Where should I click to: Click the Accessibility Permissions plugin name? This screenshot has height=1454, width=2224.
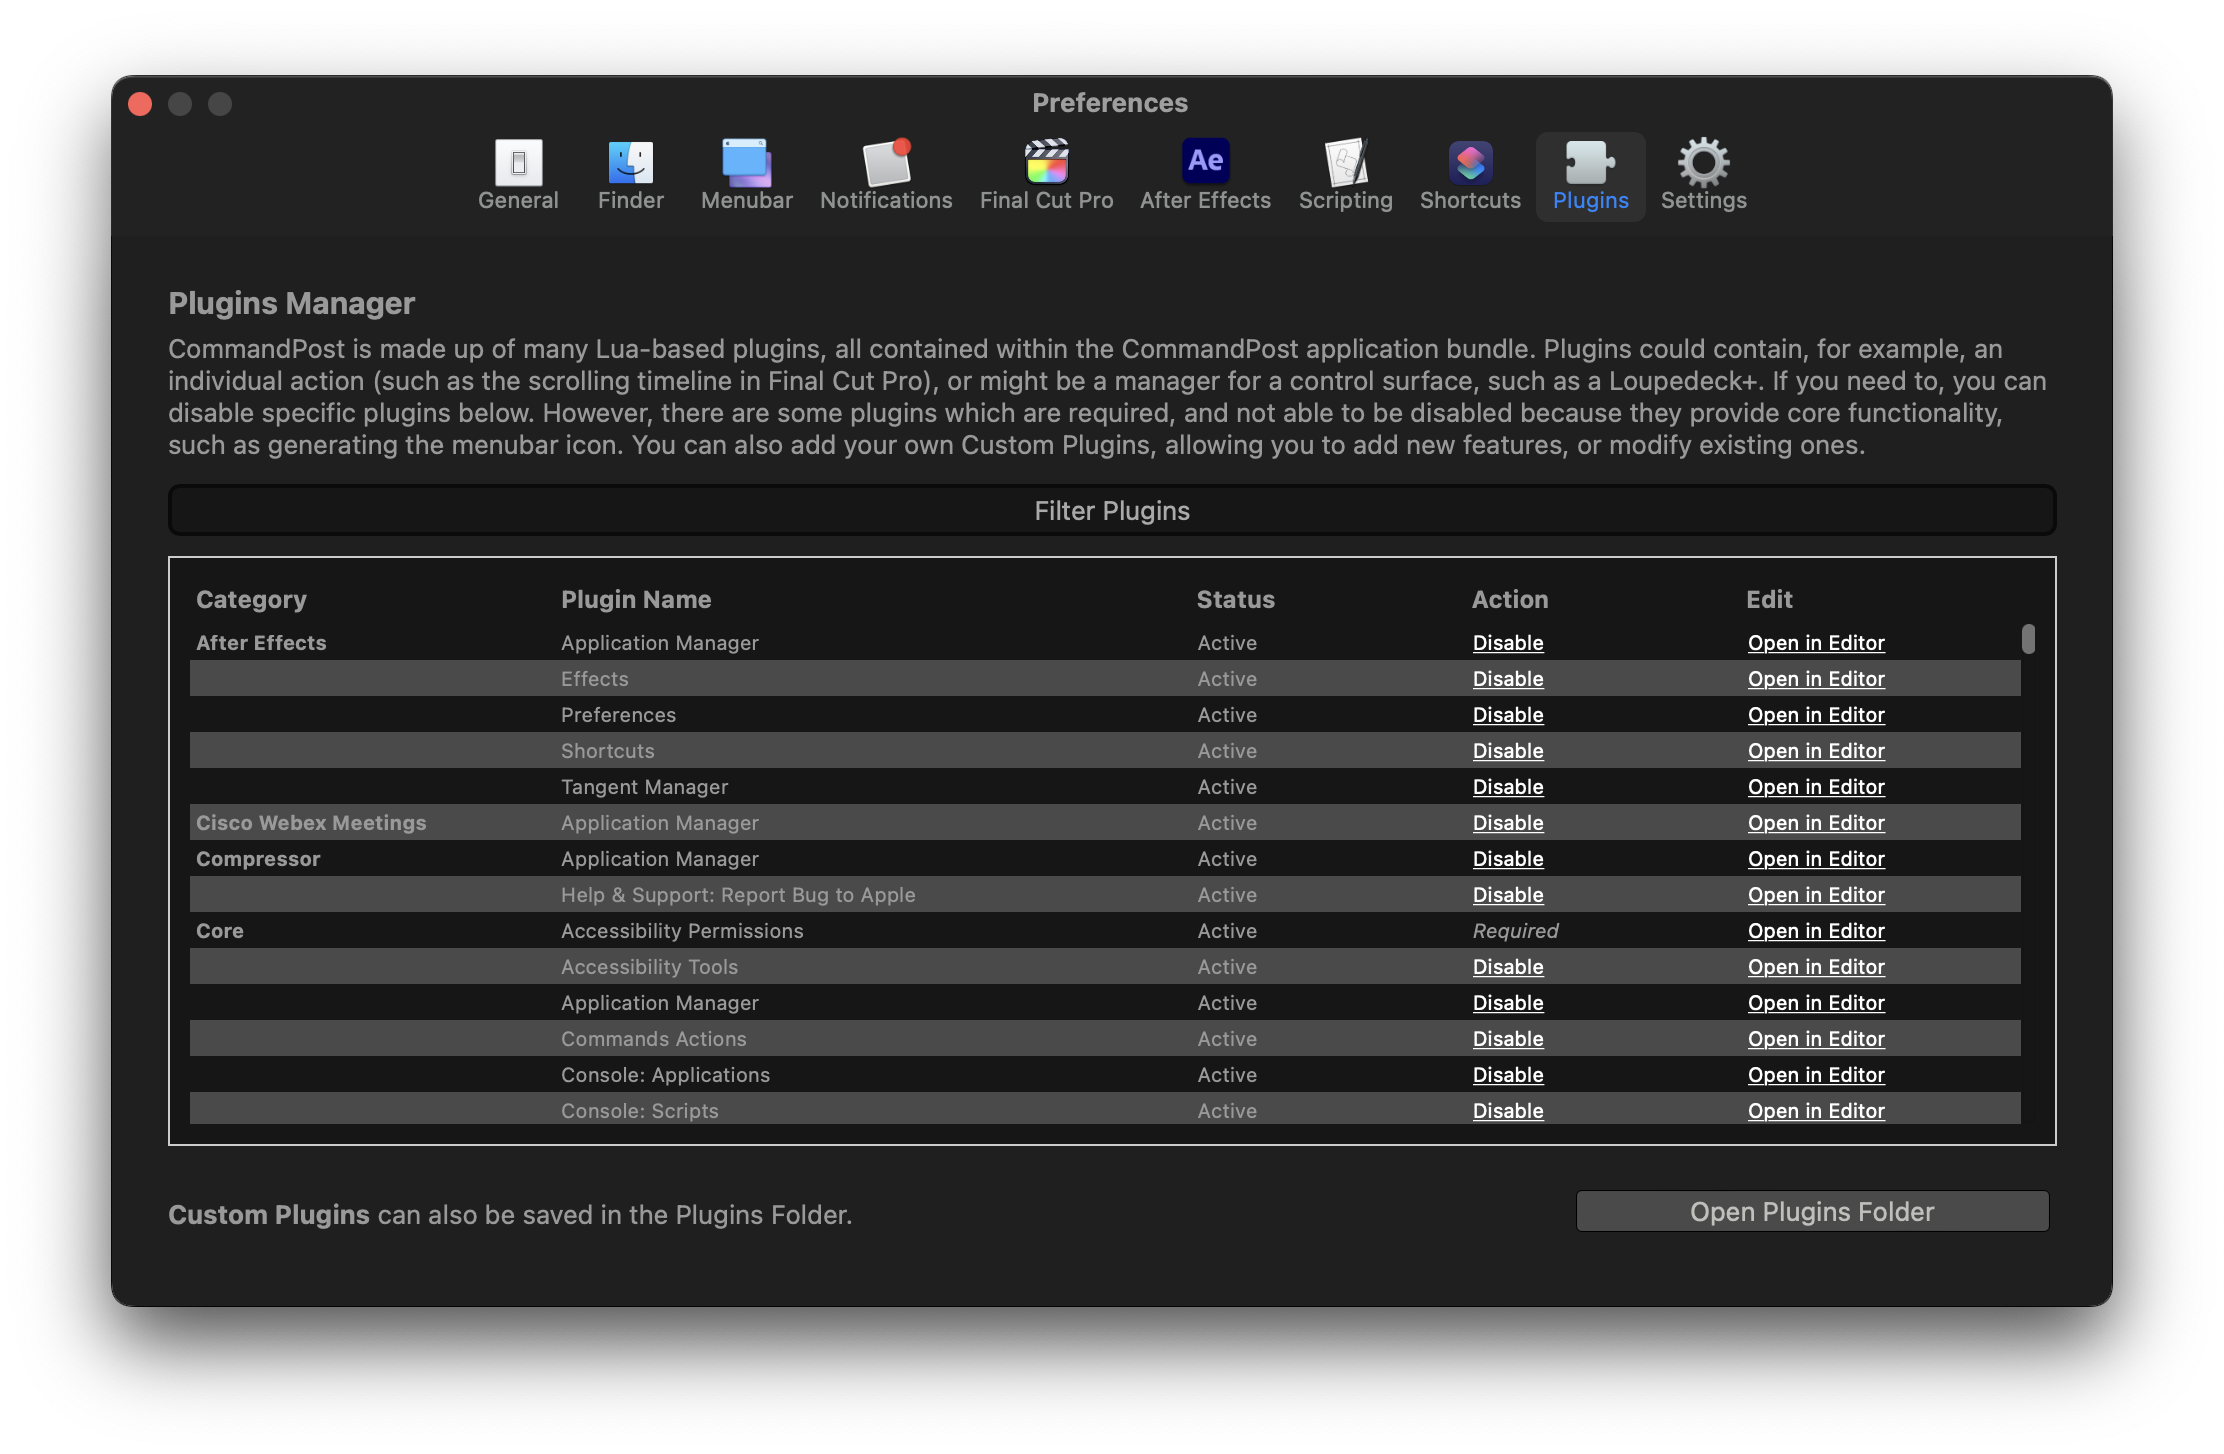[682, 931]
